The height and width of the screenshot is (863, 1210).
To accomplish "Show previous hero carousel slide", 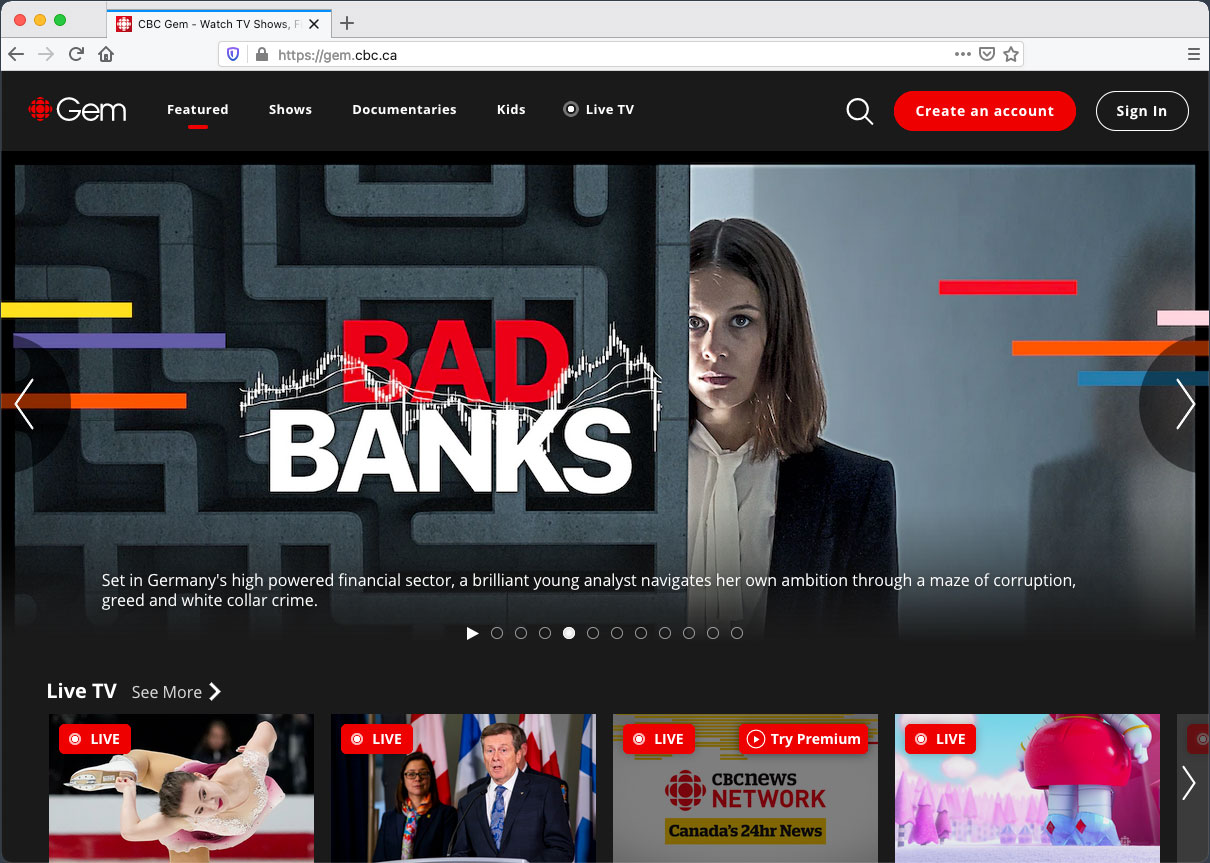I will point(25,404).
